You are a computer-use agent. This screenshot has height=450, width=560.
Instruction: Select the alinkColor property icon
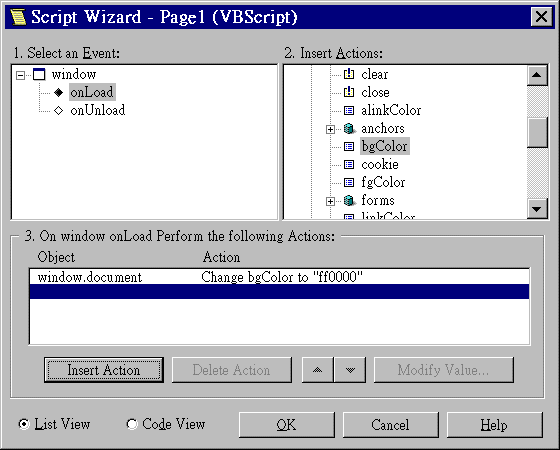tap(349, 110)
